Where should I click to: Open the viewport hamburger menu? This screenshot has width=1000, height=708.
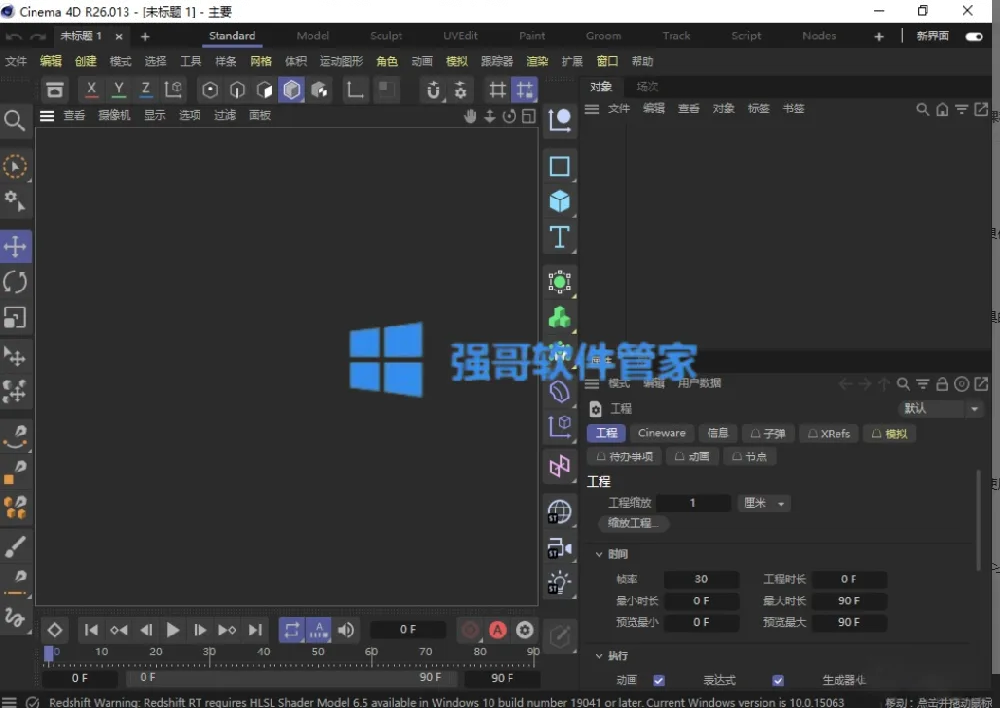point(47,115)
